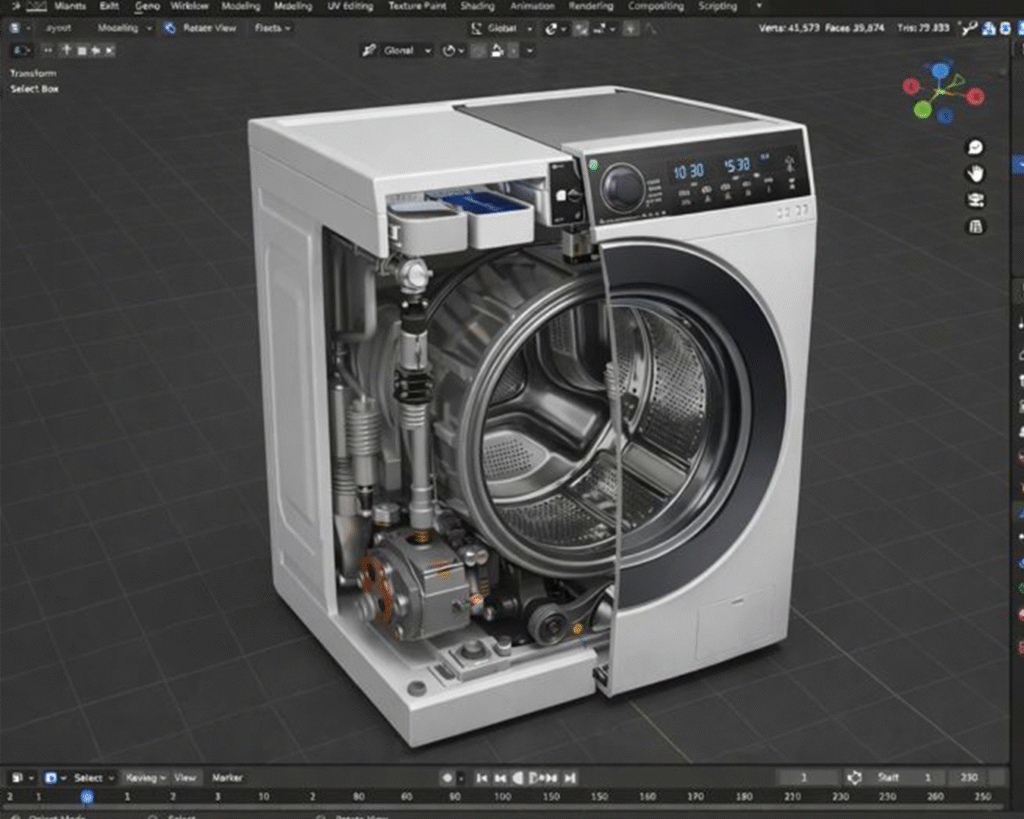1024x819 pixels.
Task: Click the Marker menu in timeline
Action: click(x=227, y=778)
